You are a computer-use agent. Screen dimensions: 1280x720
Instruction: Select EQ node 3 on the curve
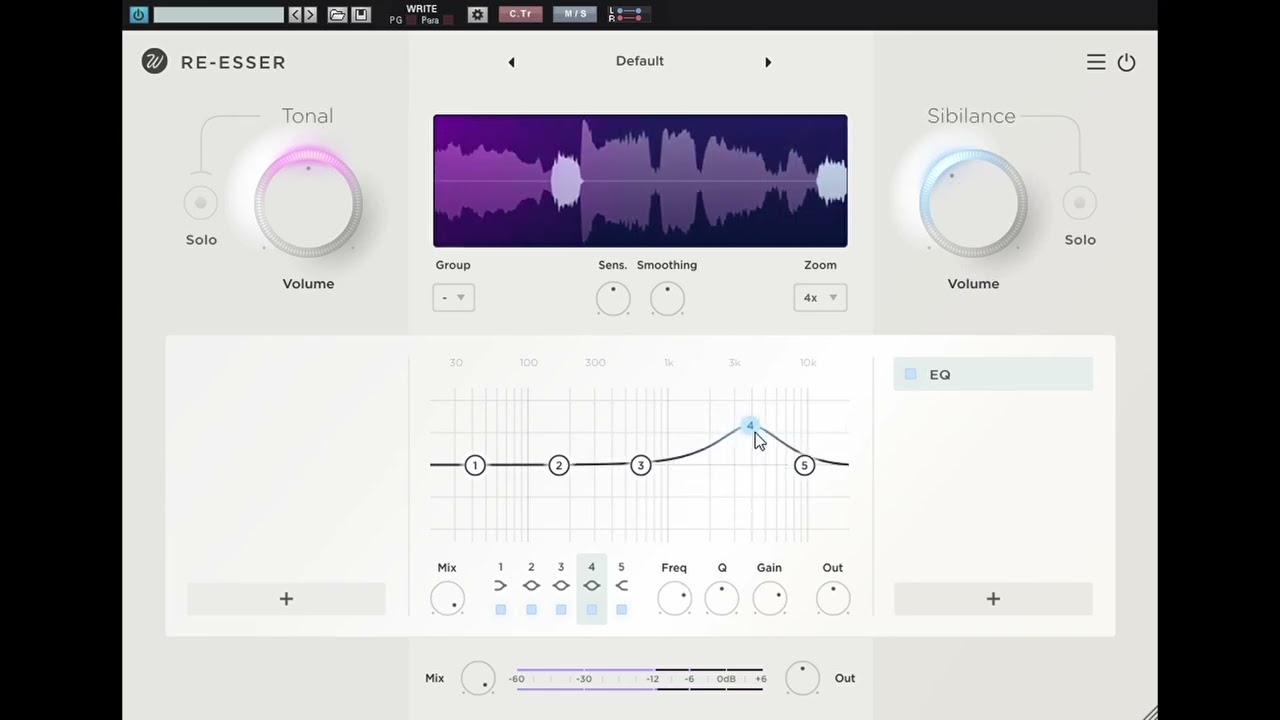click(x=641, y=465)
